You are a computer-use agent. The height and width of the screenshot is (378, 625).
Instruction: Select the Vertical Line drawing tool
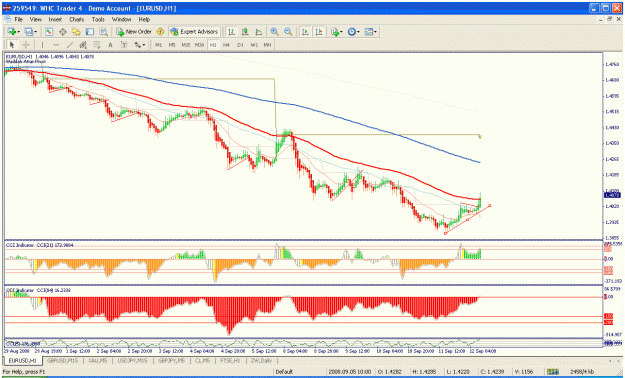tap(42, 45)
